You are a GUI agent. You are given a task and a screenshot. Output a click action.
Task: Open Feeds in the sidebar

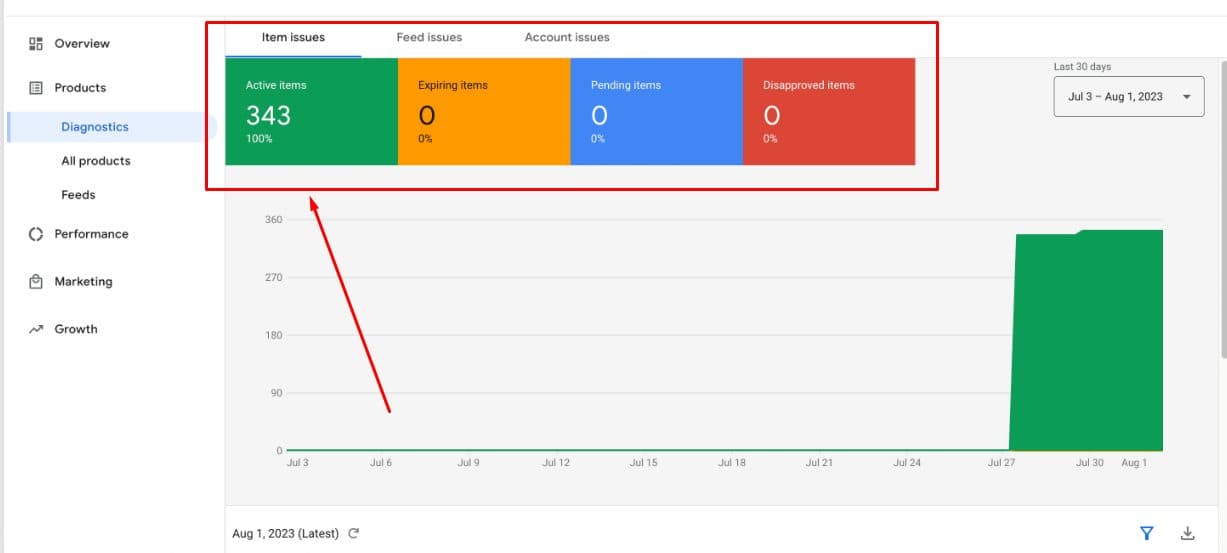(x=78, y=195)
